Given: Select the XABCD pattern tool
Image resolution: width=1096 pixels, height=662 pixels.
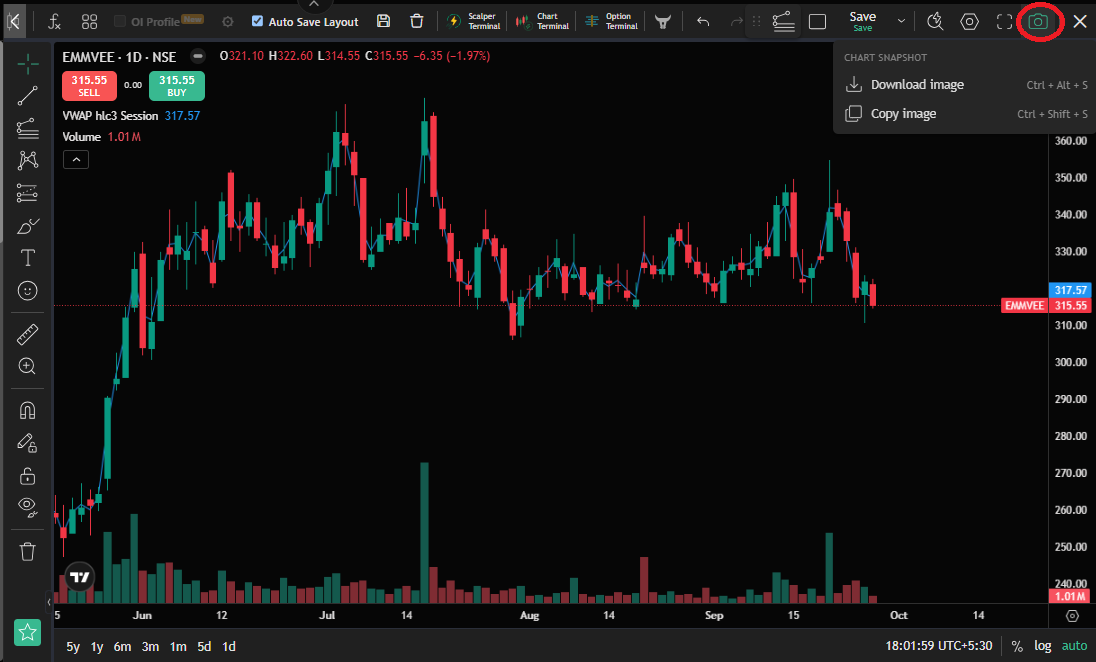Looking at the screenshot, I should point(27,161).
